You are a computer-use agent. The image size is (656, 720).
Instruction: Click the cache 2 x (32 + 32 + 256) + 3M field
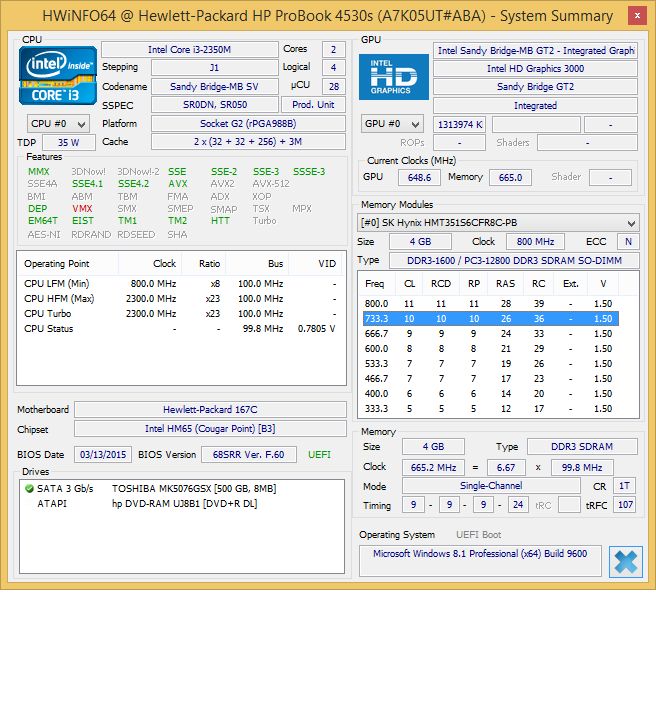click(x=248, y=141)
